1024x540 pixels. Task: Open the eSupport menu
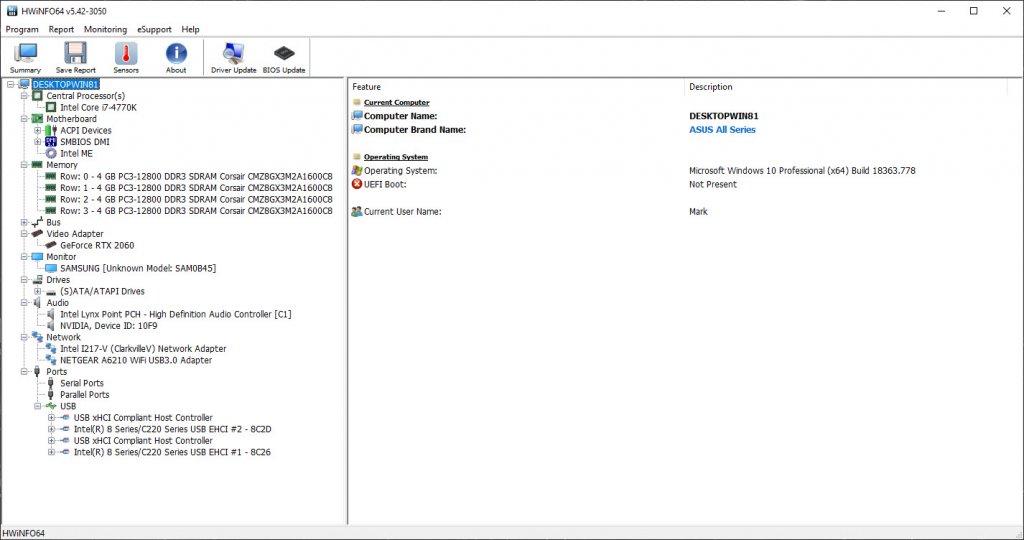coord(154,29)
